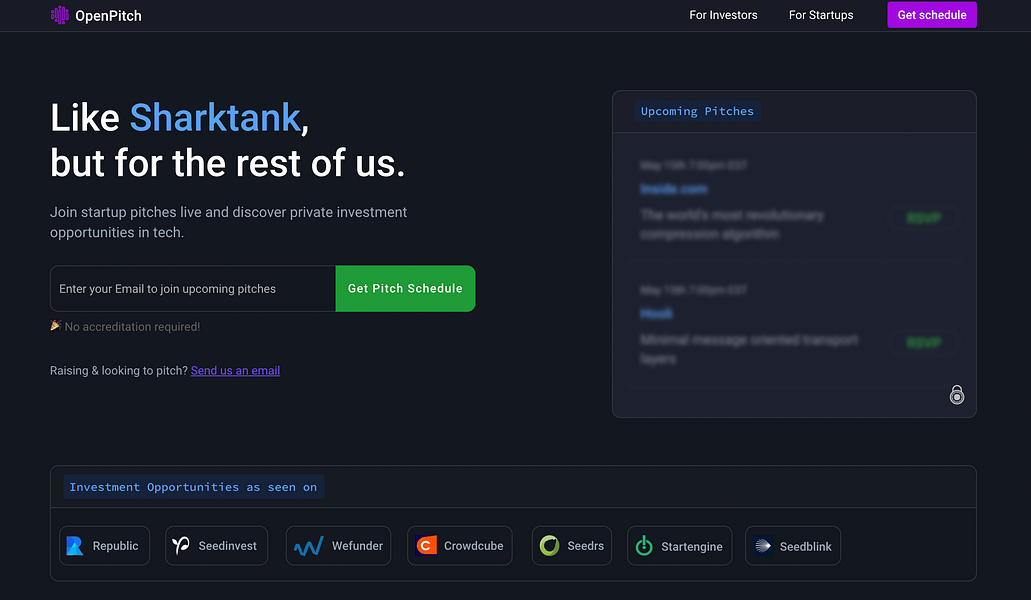The height and width of the screenshot is (600, 1031).
Task: Open the Wefunder platform chip
Action: (339, 545)
